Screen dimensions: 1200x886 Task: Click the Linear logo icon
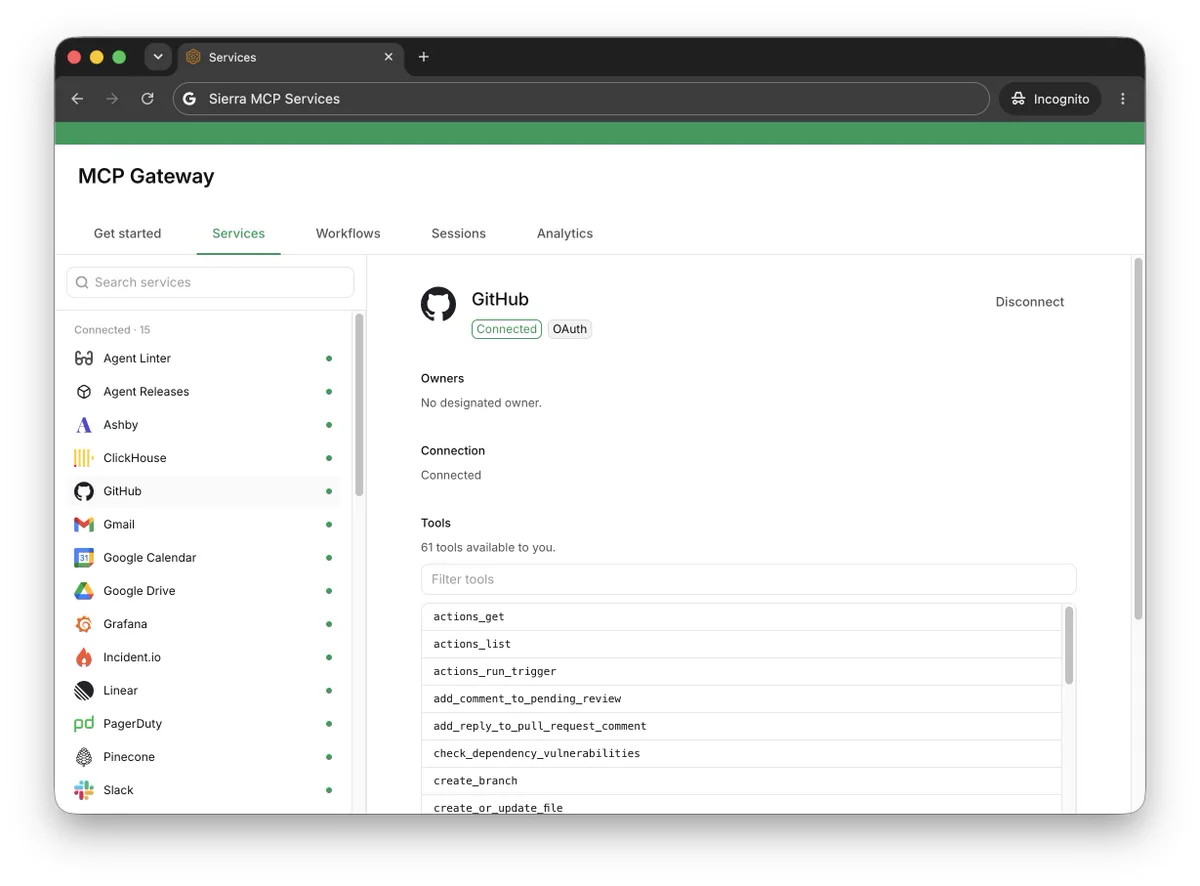[x=84, y=691]
